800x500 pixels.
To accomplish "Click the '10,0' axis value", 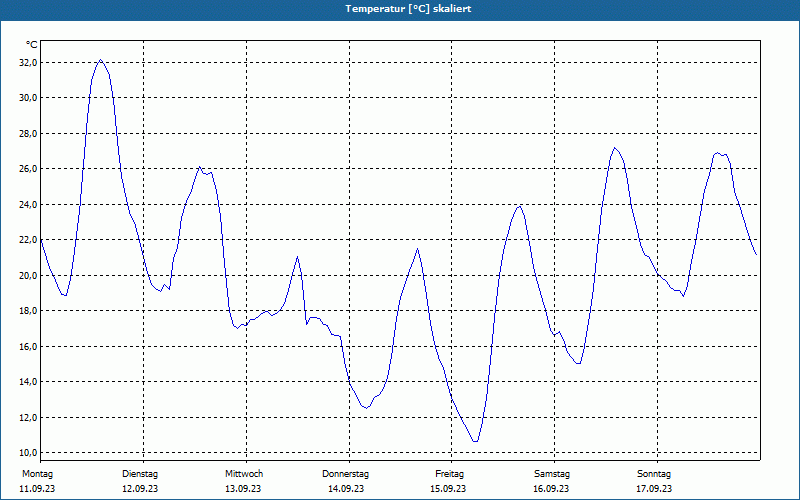I will 29,453.
